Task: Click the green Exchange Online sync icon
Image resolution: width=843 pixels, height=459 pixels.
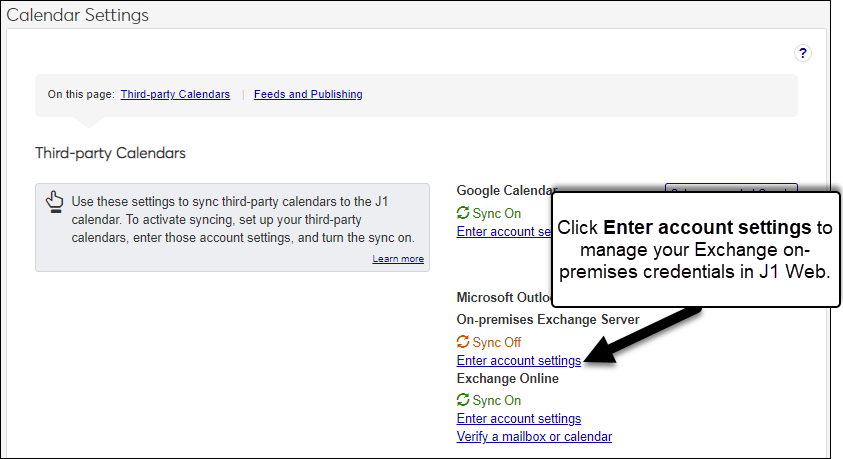Action: [x=463, y=400]
